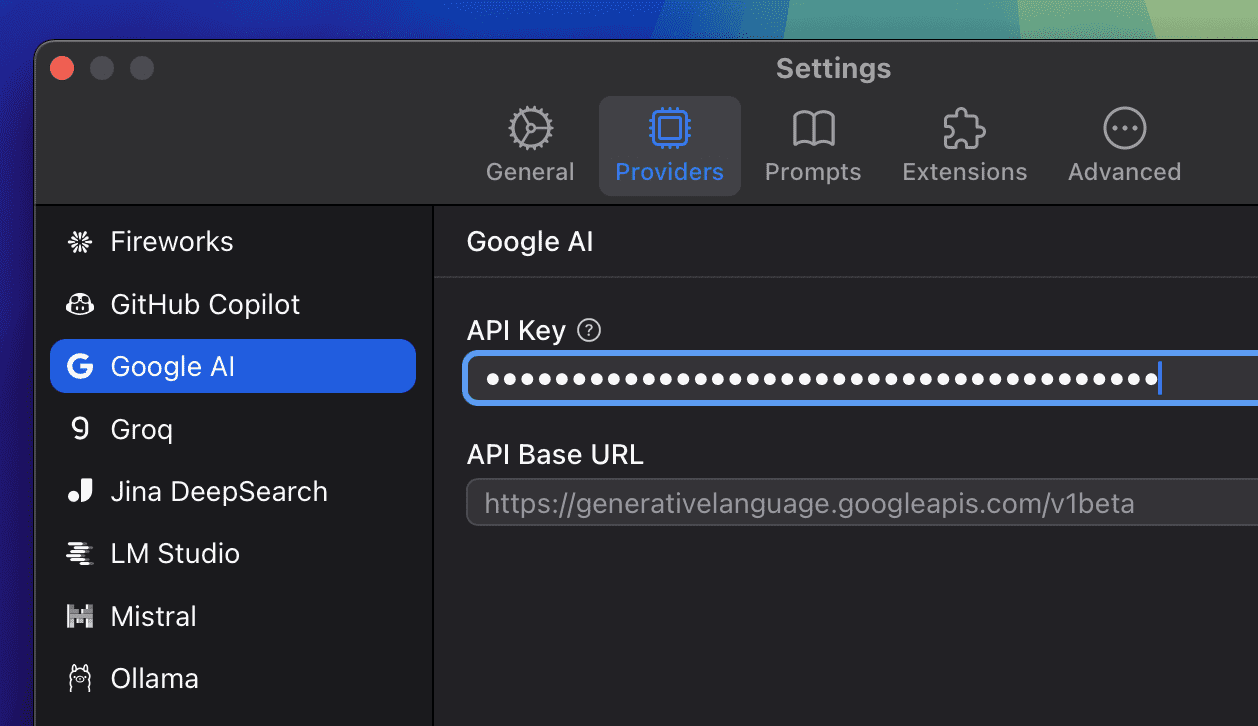Select Groq provider label
The image size is (1258, 726).
141,429
